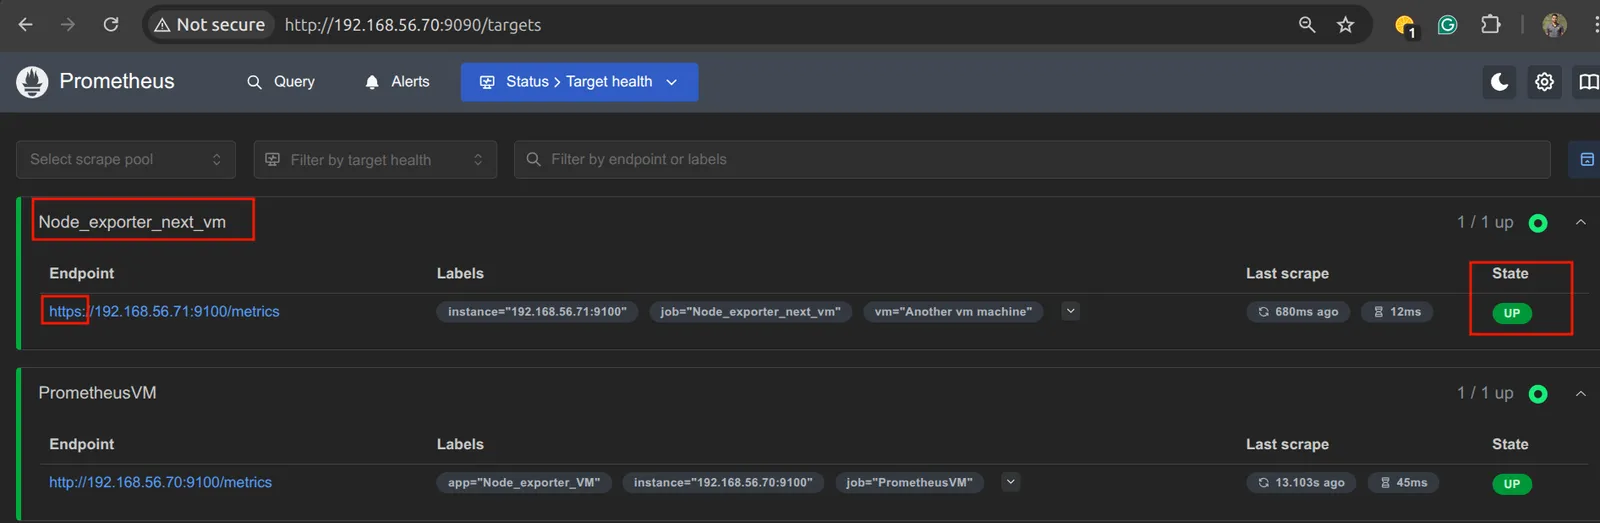1600x523 pixels.
Task: Open the Query page
Action: (281, 82)
